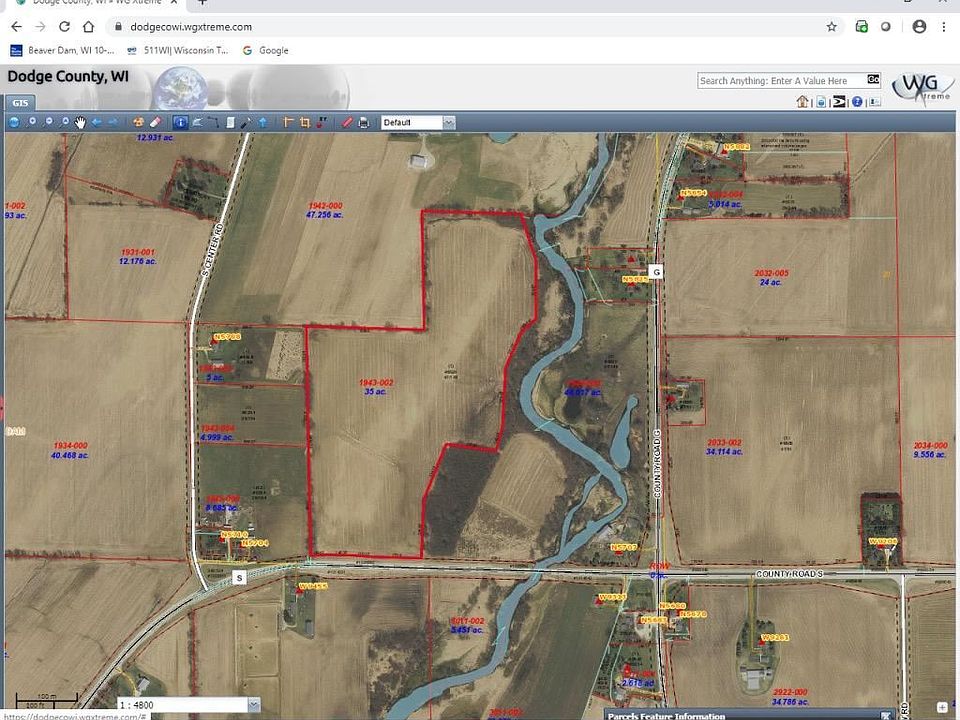Select the Pan hand tool

(81, 122)
